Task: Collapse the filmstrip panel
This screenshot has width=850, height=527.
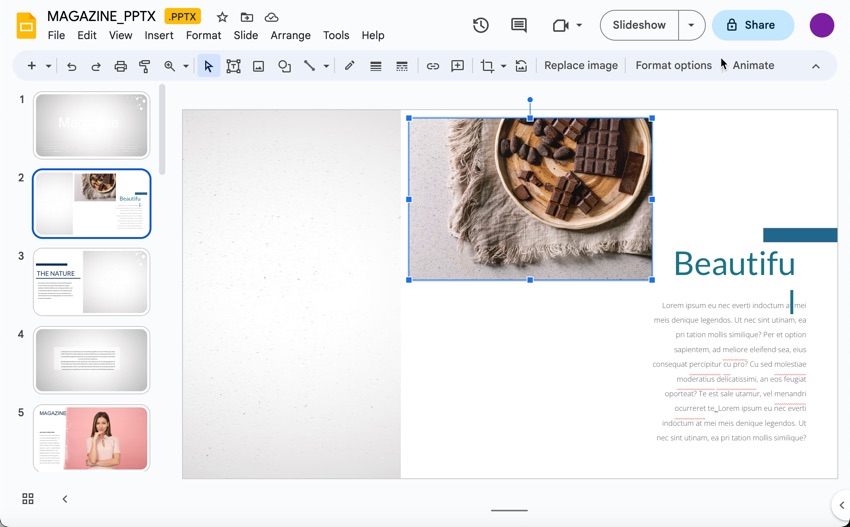Action: coord(65,499)
